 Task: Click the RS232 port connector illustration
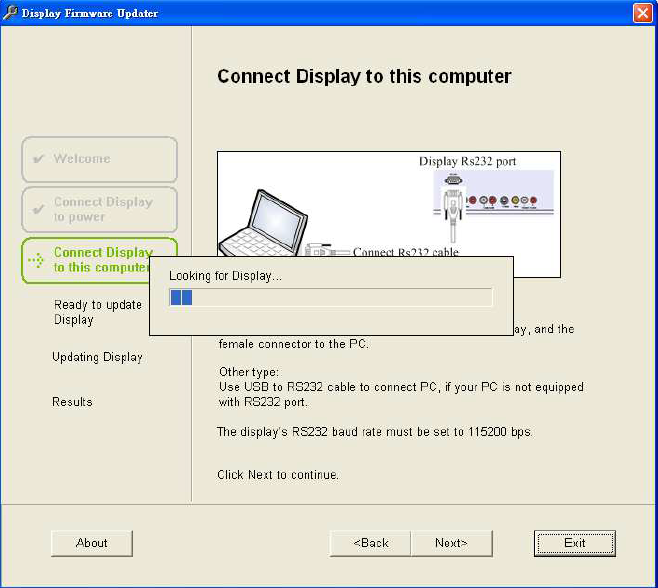[x=453, y=203]
